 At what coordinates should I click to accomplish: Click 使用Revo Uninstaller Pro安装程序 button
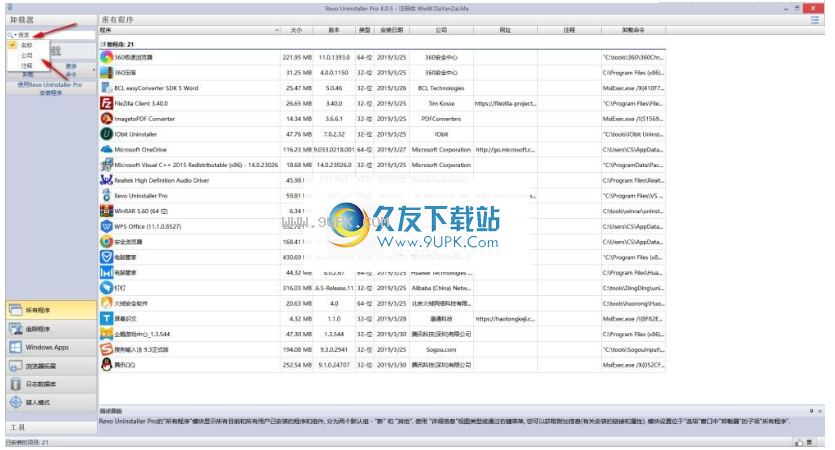(x=51, y=88)
